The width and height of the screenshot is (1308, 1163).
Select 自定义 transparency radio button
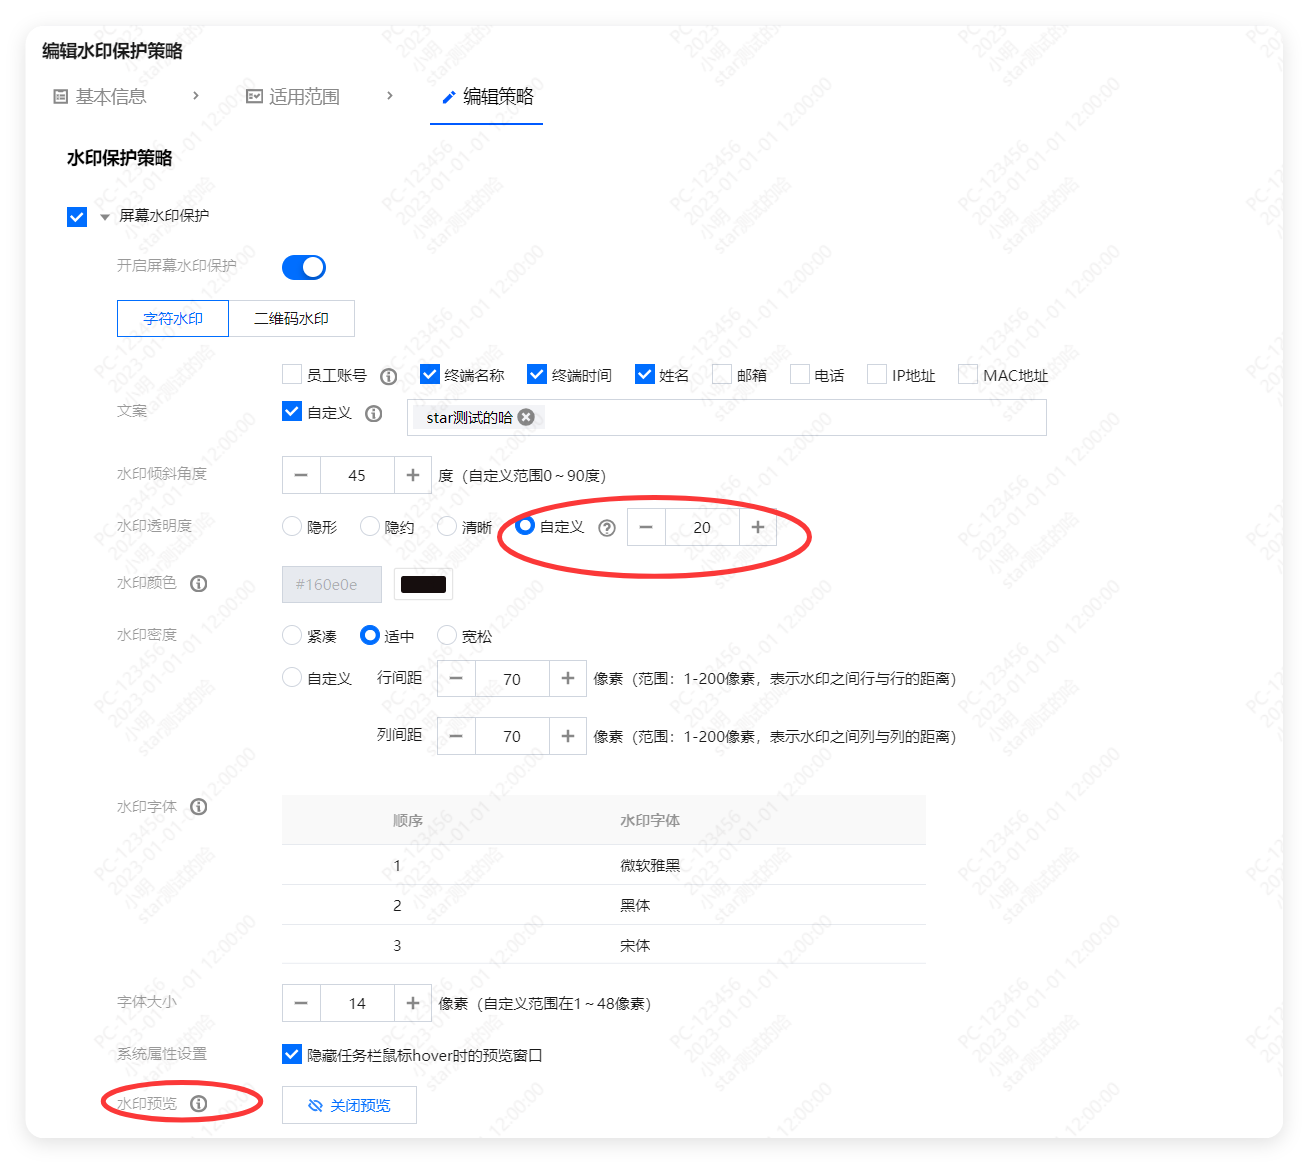(525, 525)
